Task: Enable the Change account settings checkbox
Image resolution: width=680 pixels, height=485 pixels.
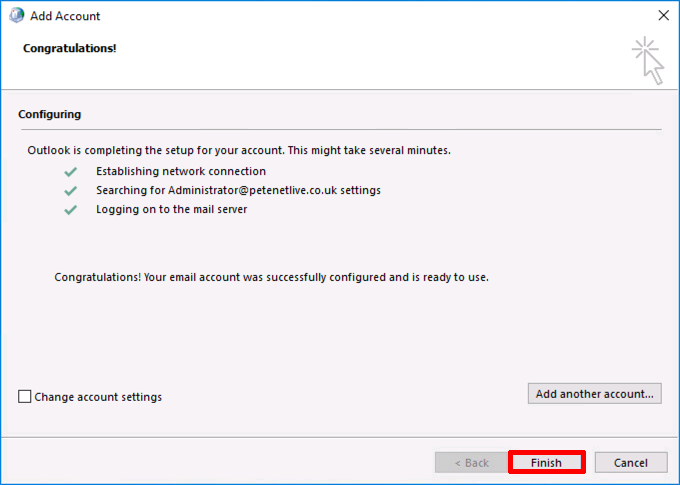Action: pyautogui.click(x=25, y=397)
